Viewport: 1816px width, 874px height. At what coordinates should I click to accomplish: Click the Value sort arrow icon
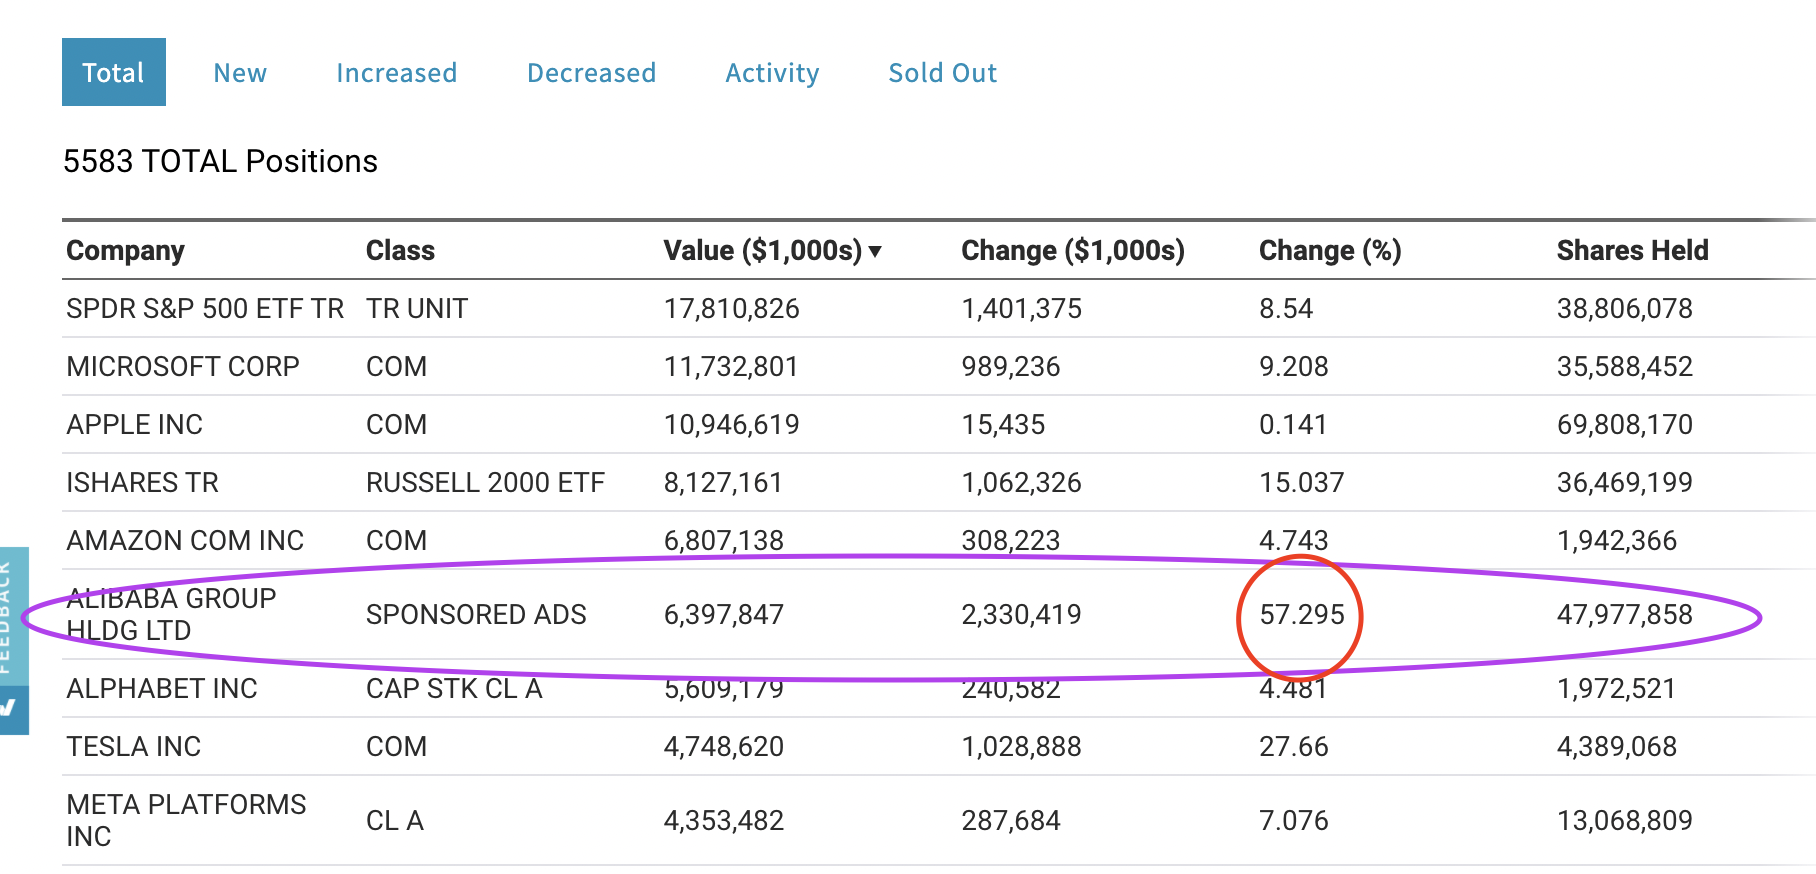875,251
